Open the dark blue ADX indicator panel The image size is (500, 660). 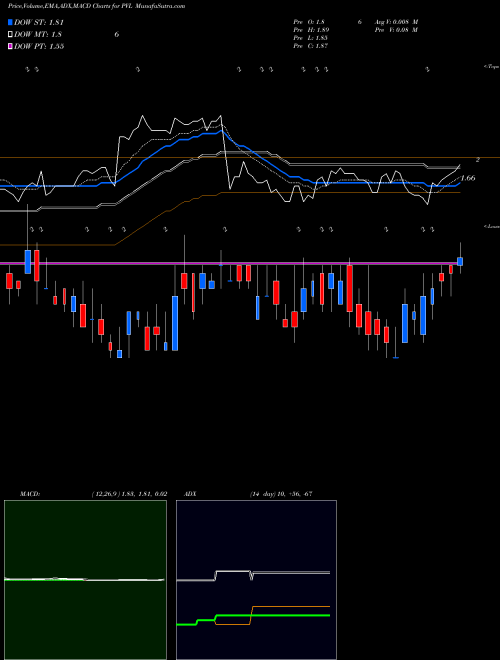[x=256, y=580]
